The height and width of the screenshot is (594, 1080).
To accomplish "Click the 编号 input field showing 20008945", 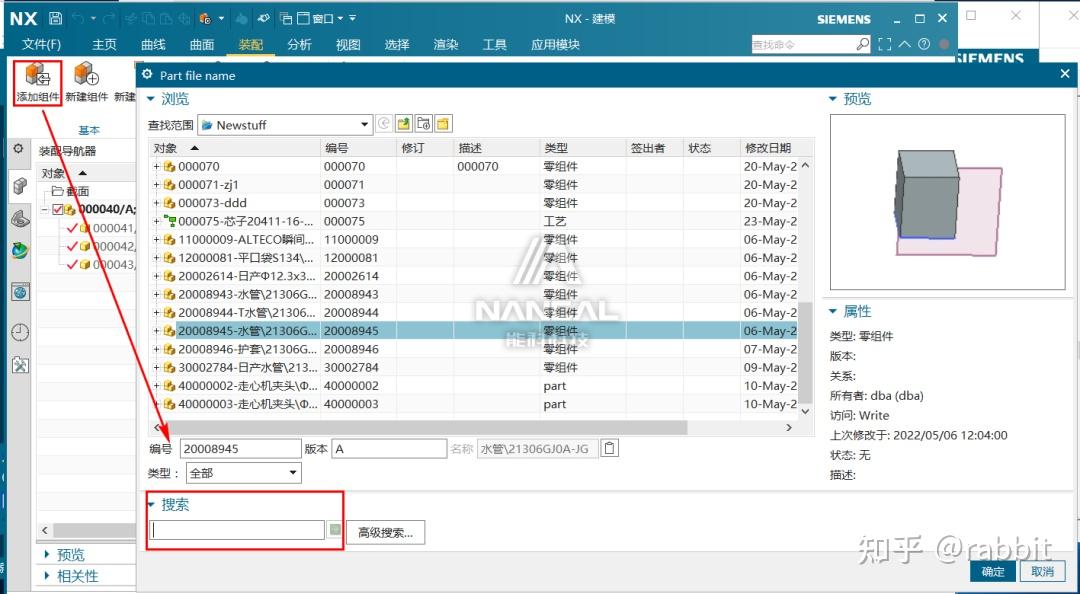I will (240, 448).
